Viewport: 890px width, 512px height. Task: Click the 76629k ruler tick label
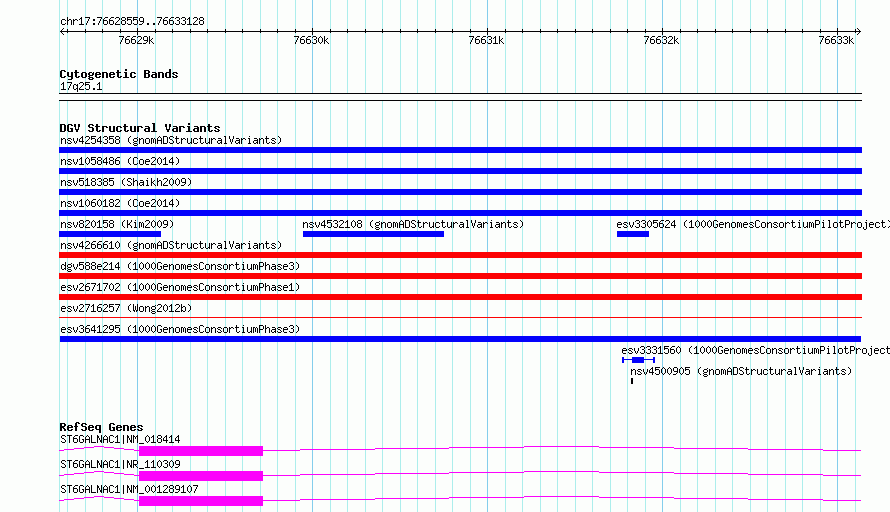(136, 40)
